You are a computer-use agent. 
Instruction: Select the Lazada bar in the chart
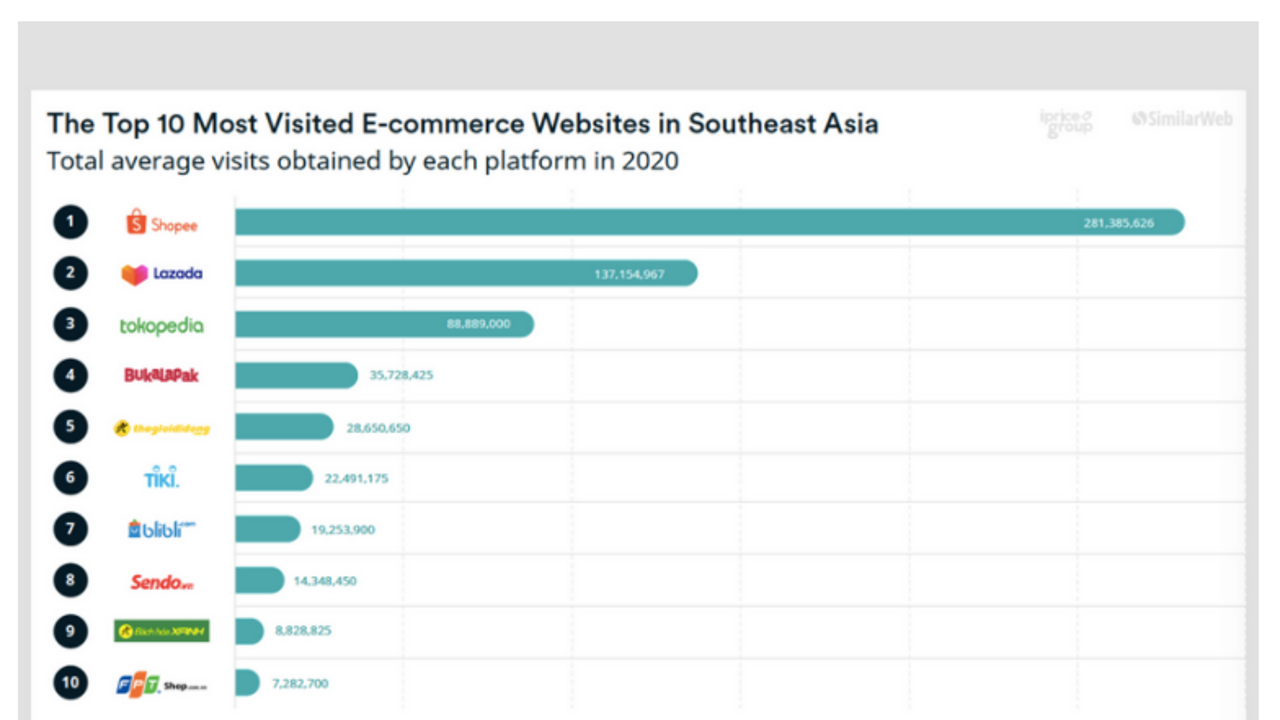click(x=466, y=273)
